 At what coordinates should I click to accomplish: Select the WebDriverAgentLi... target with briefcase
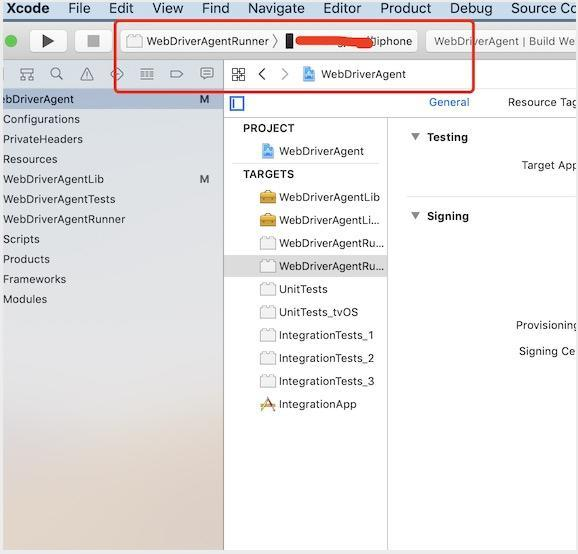click(x=320, y=220)
